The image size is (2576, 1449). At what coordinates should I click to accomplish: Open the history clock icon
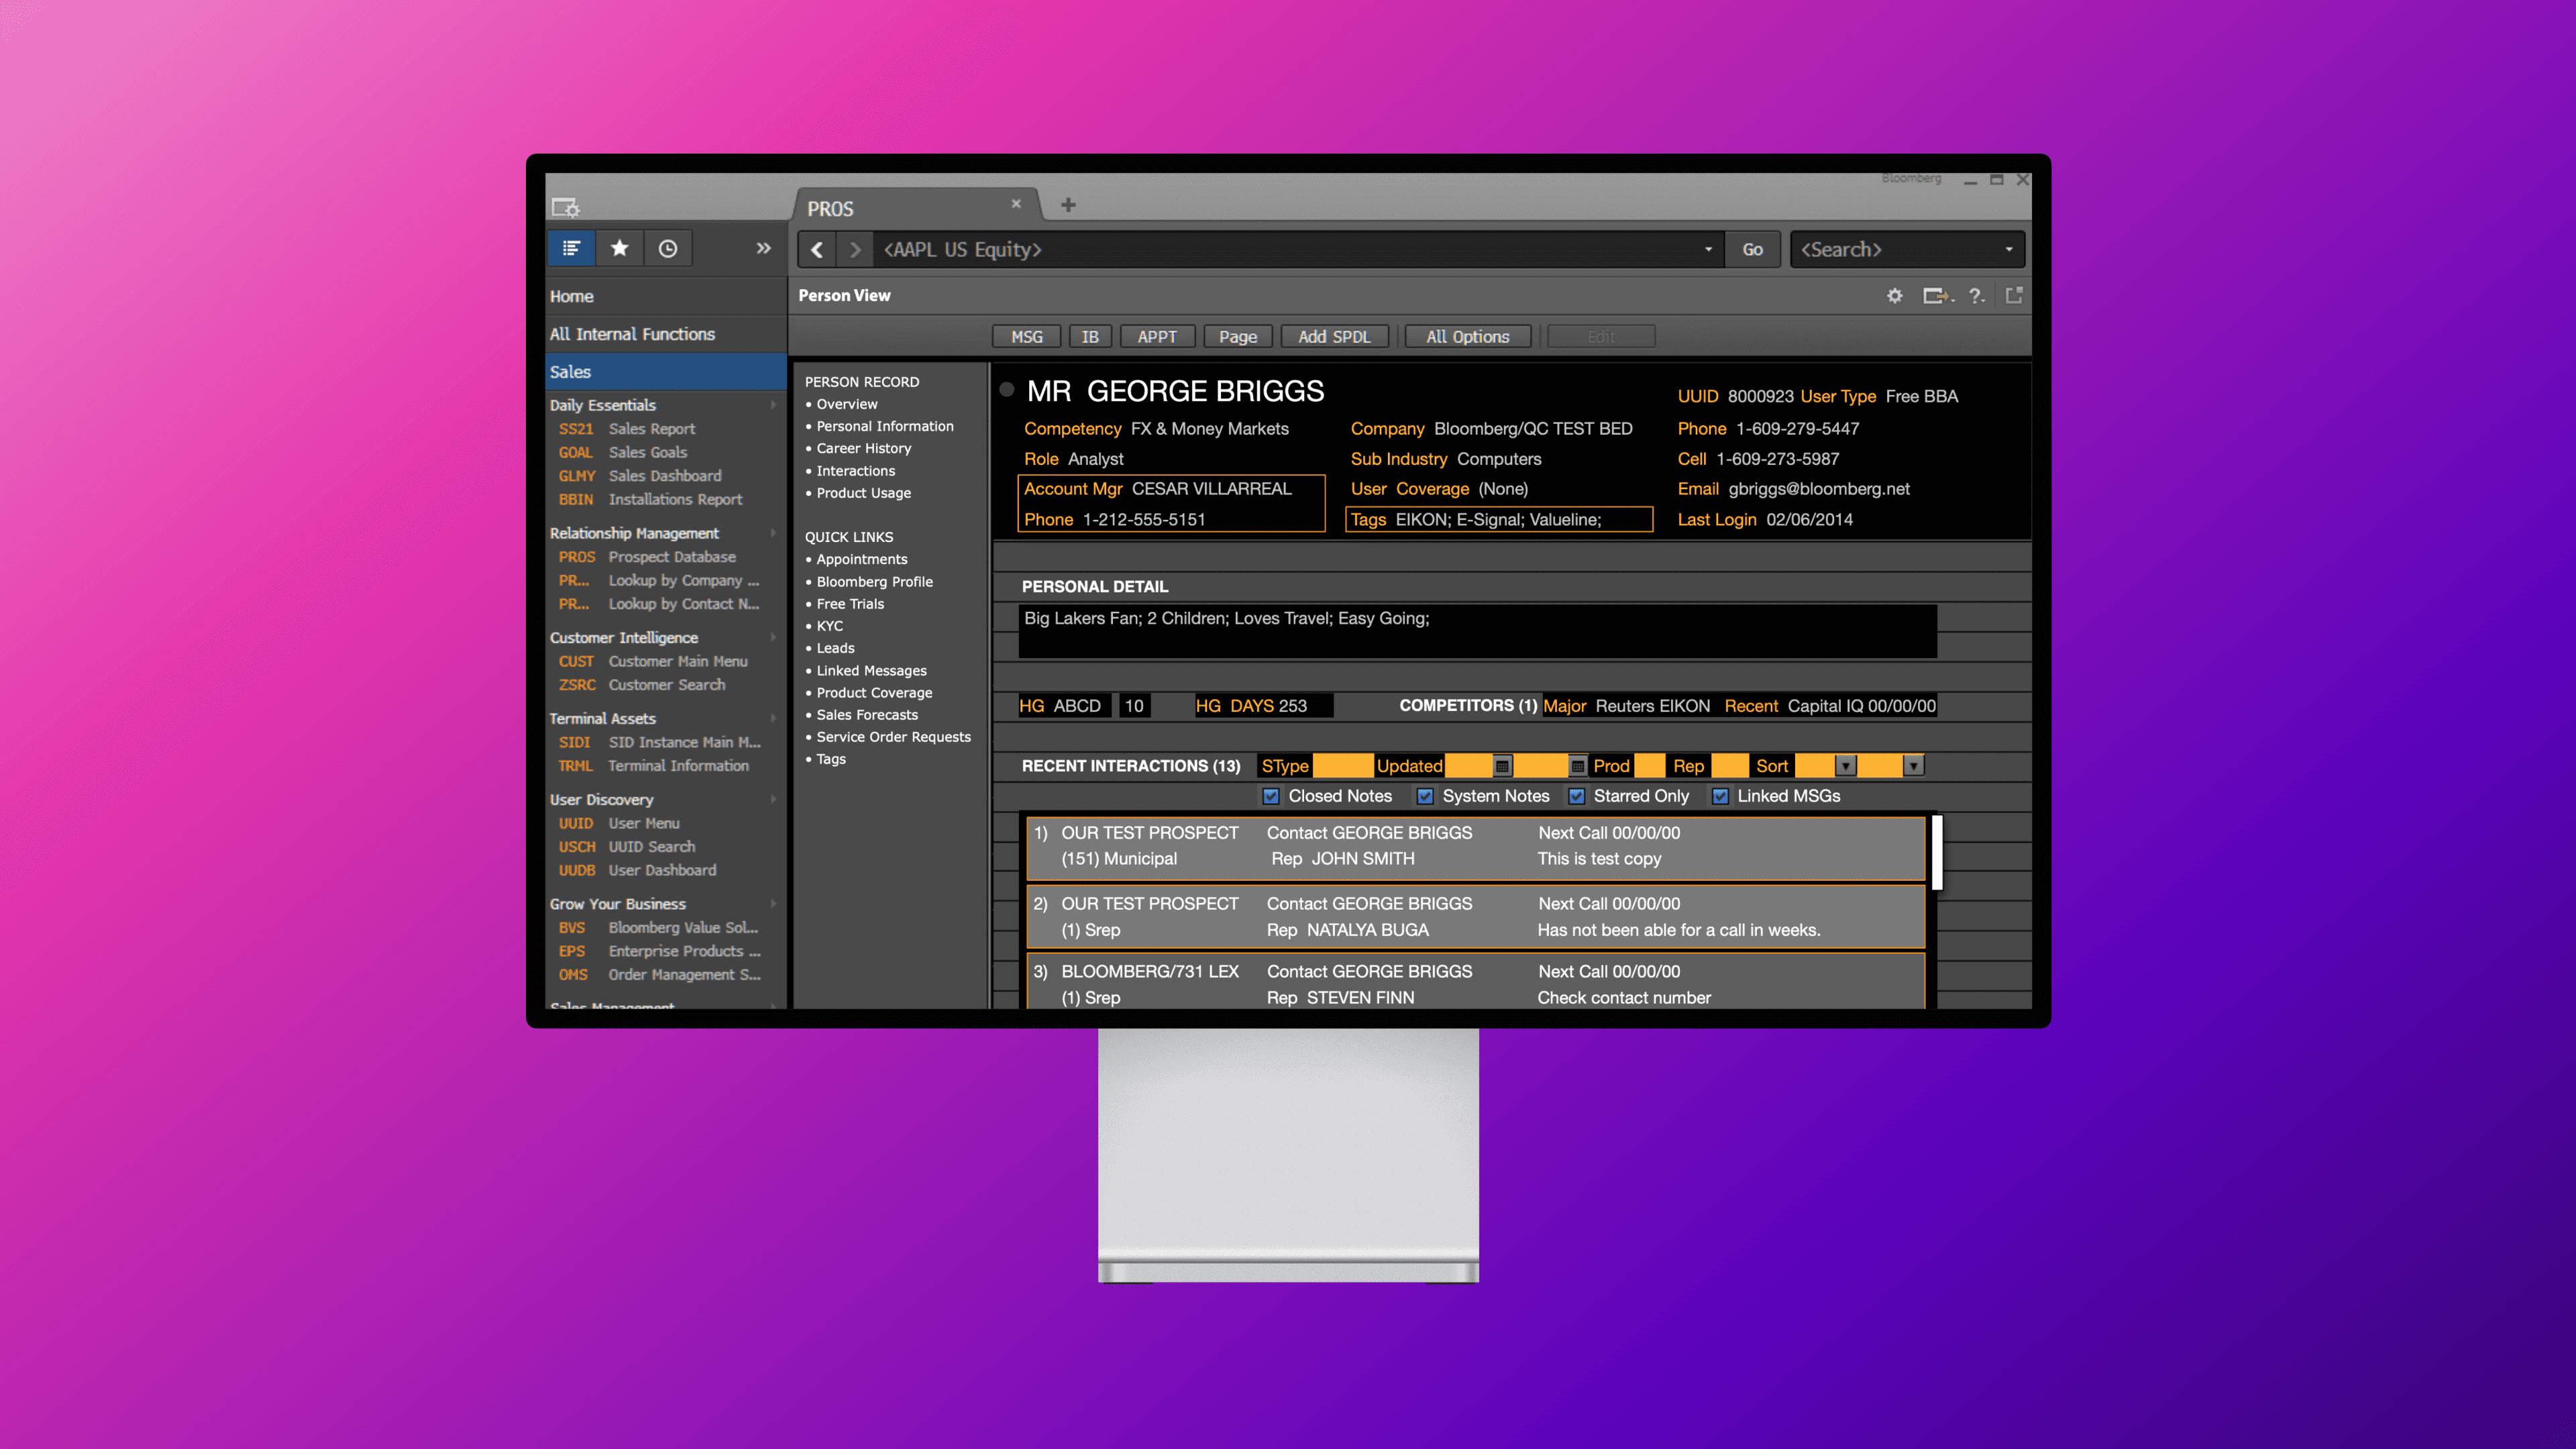[668, 248]
